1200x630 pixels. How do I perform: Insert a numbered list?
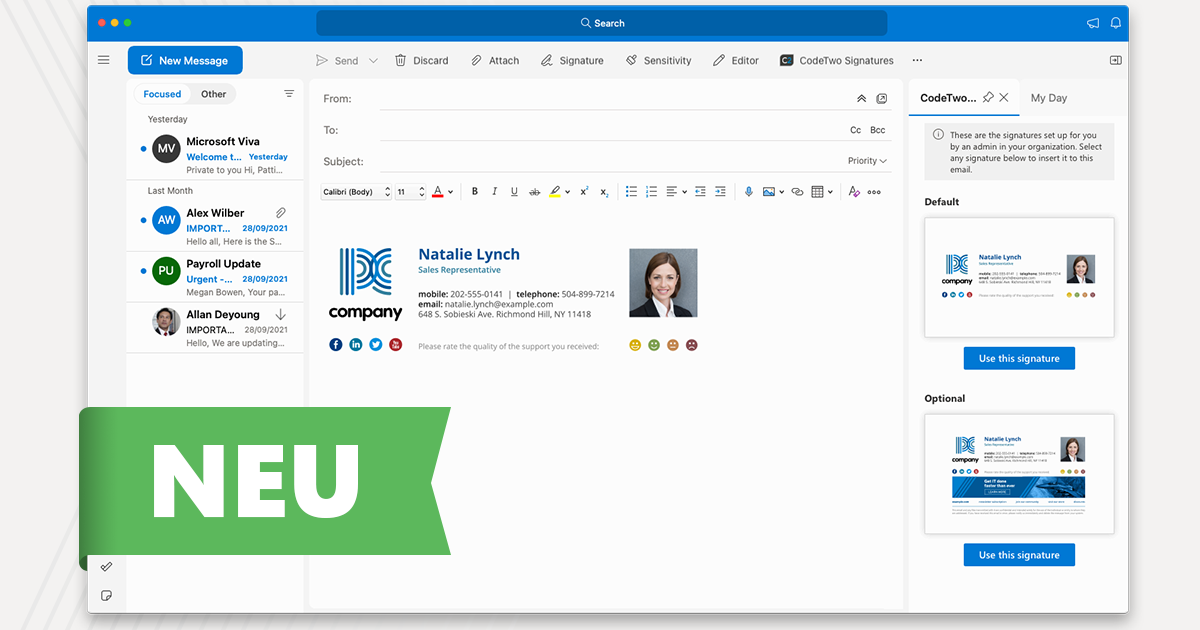pyautogui.click(x=651, y=192)
